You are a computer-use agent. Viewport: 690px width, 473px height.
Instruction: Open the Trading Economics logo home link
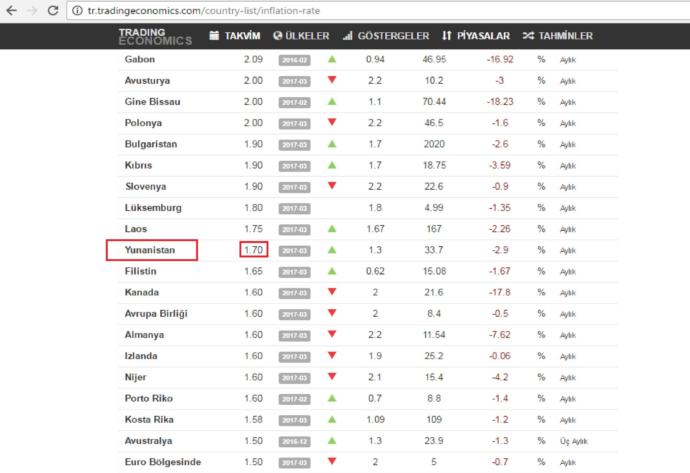click(155, 36)
